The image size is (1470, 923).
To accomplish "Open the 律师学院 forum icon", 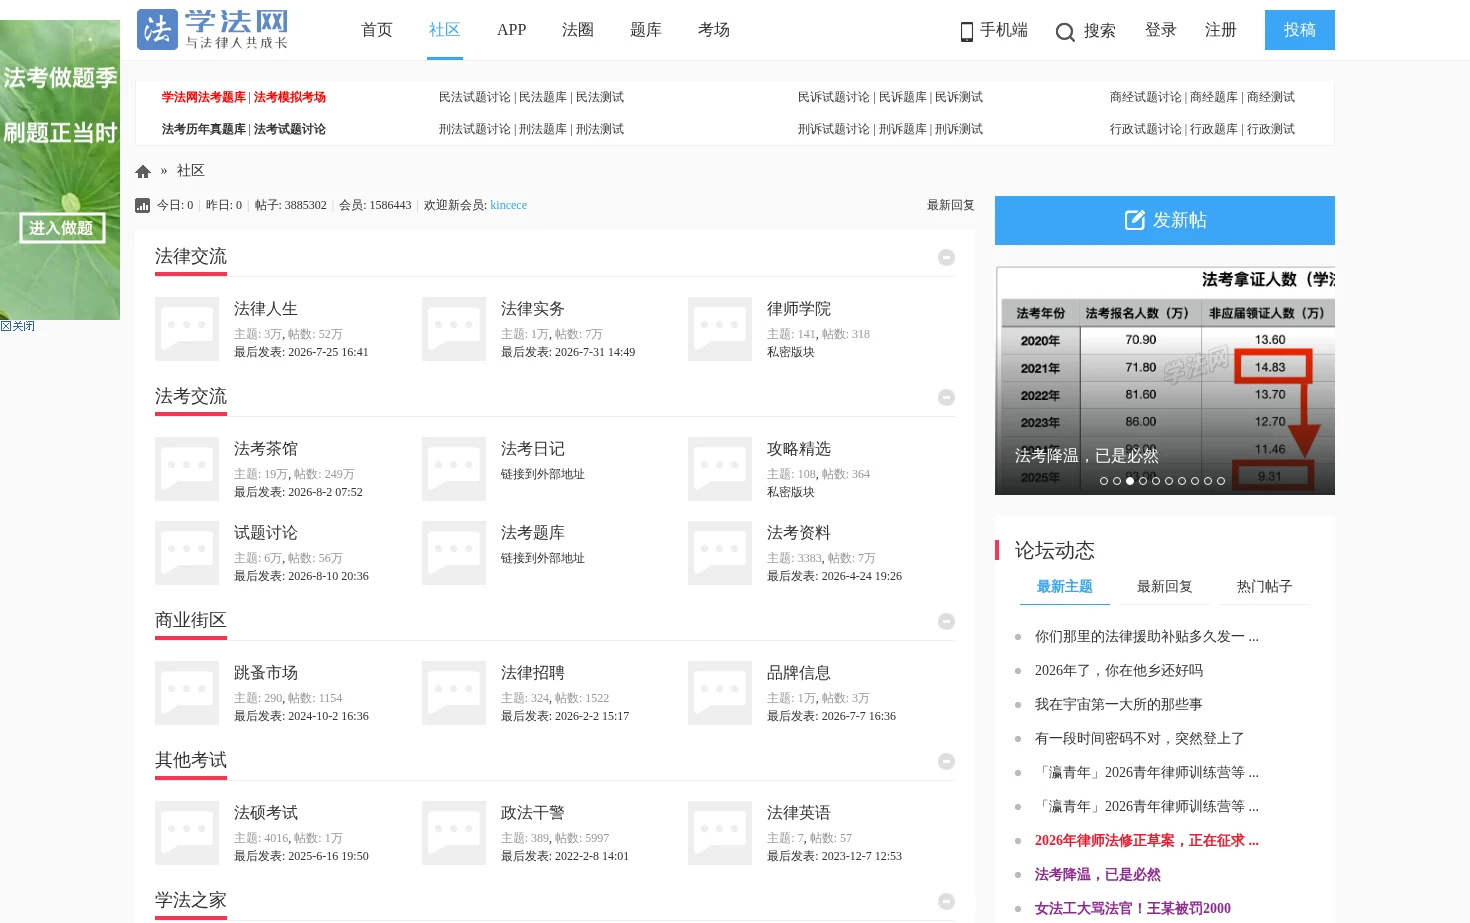I will 720,329.
